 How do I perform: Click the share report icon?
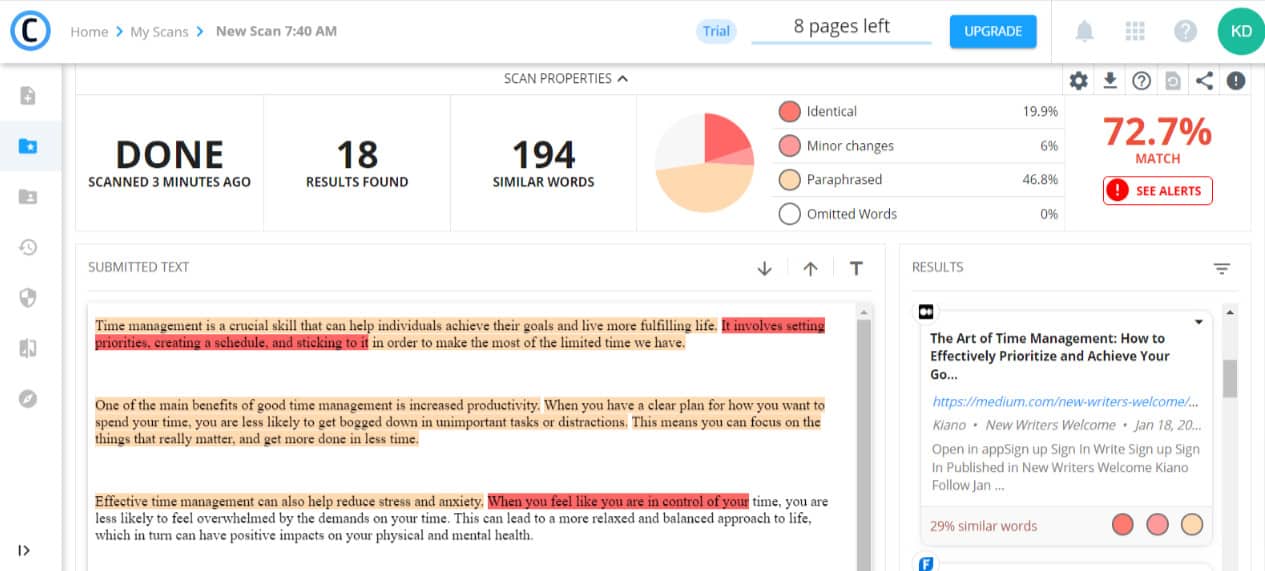coord(1204,81)
